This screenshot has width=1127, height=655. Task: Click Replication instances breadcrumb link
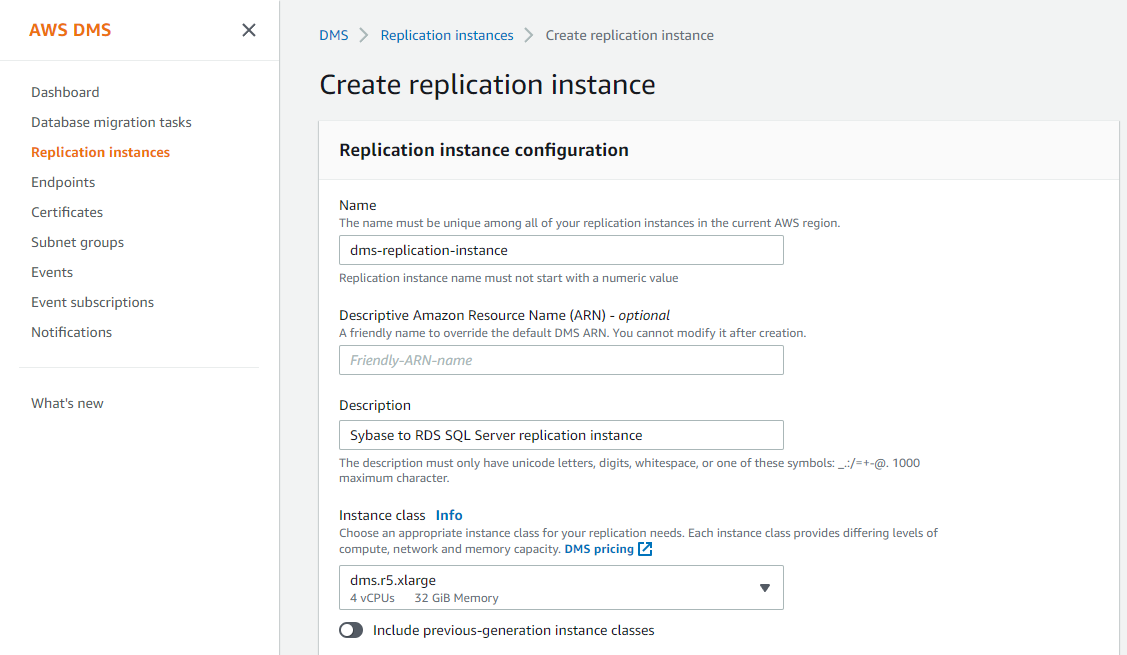(447, 35)
